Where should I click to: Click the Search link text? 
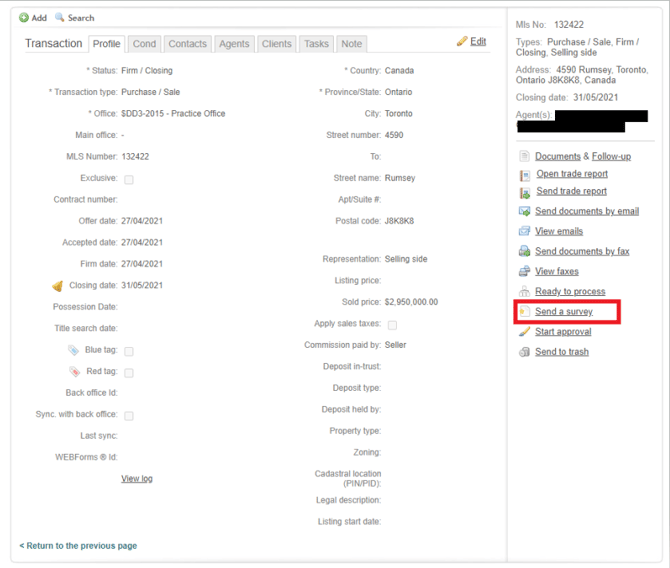(81, 18)
